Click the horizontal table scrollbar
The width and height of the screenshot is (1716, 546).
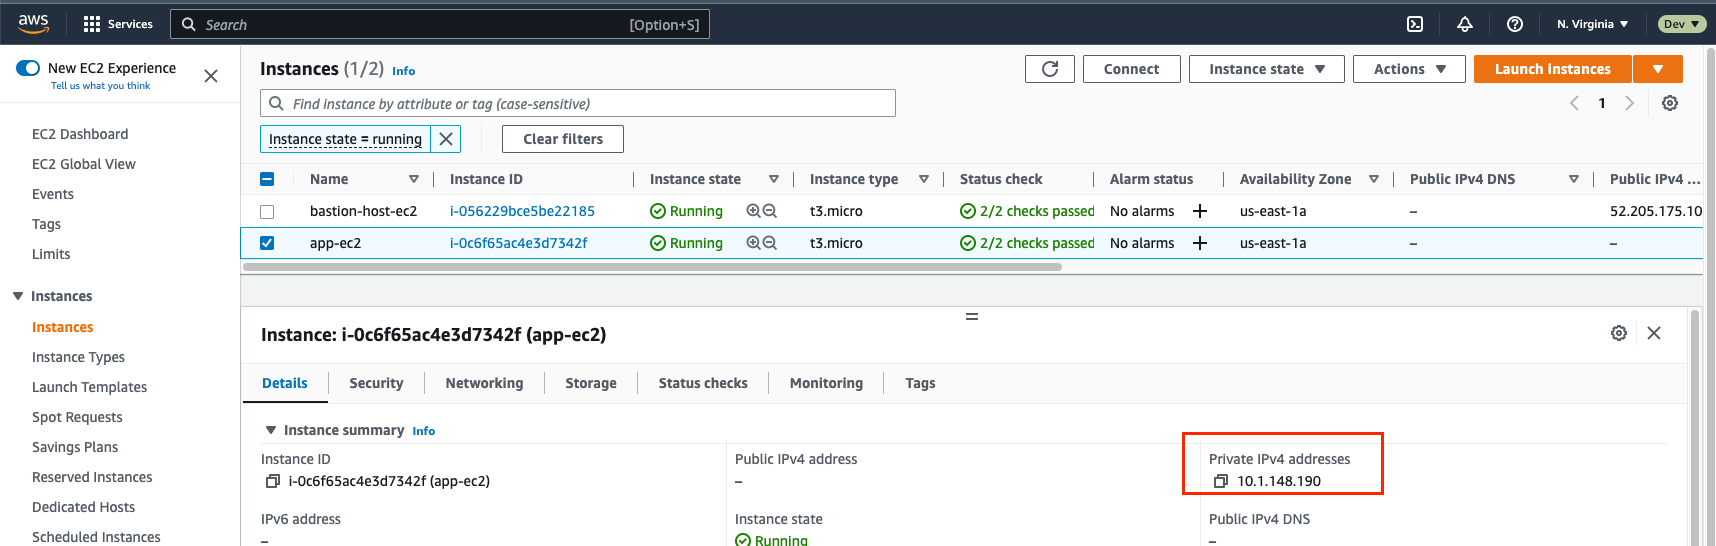[653, 267]
